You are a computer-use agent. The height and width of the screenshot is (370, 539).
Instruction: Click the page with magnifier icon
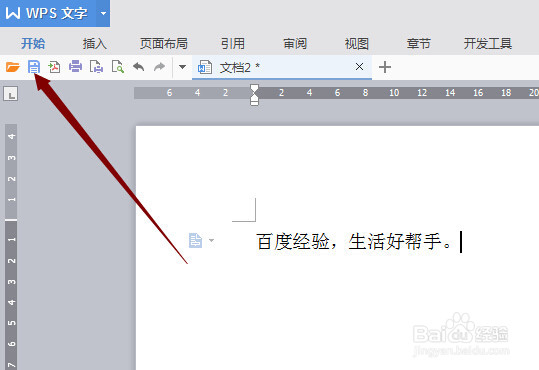pos(118,67)
